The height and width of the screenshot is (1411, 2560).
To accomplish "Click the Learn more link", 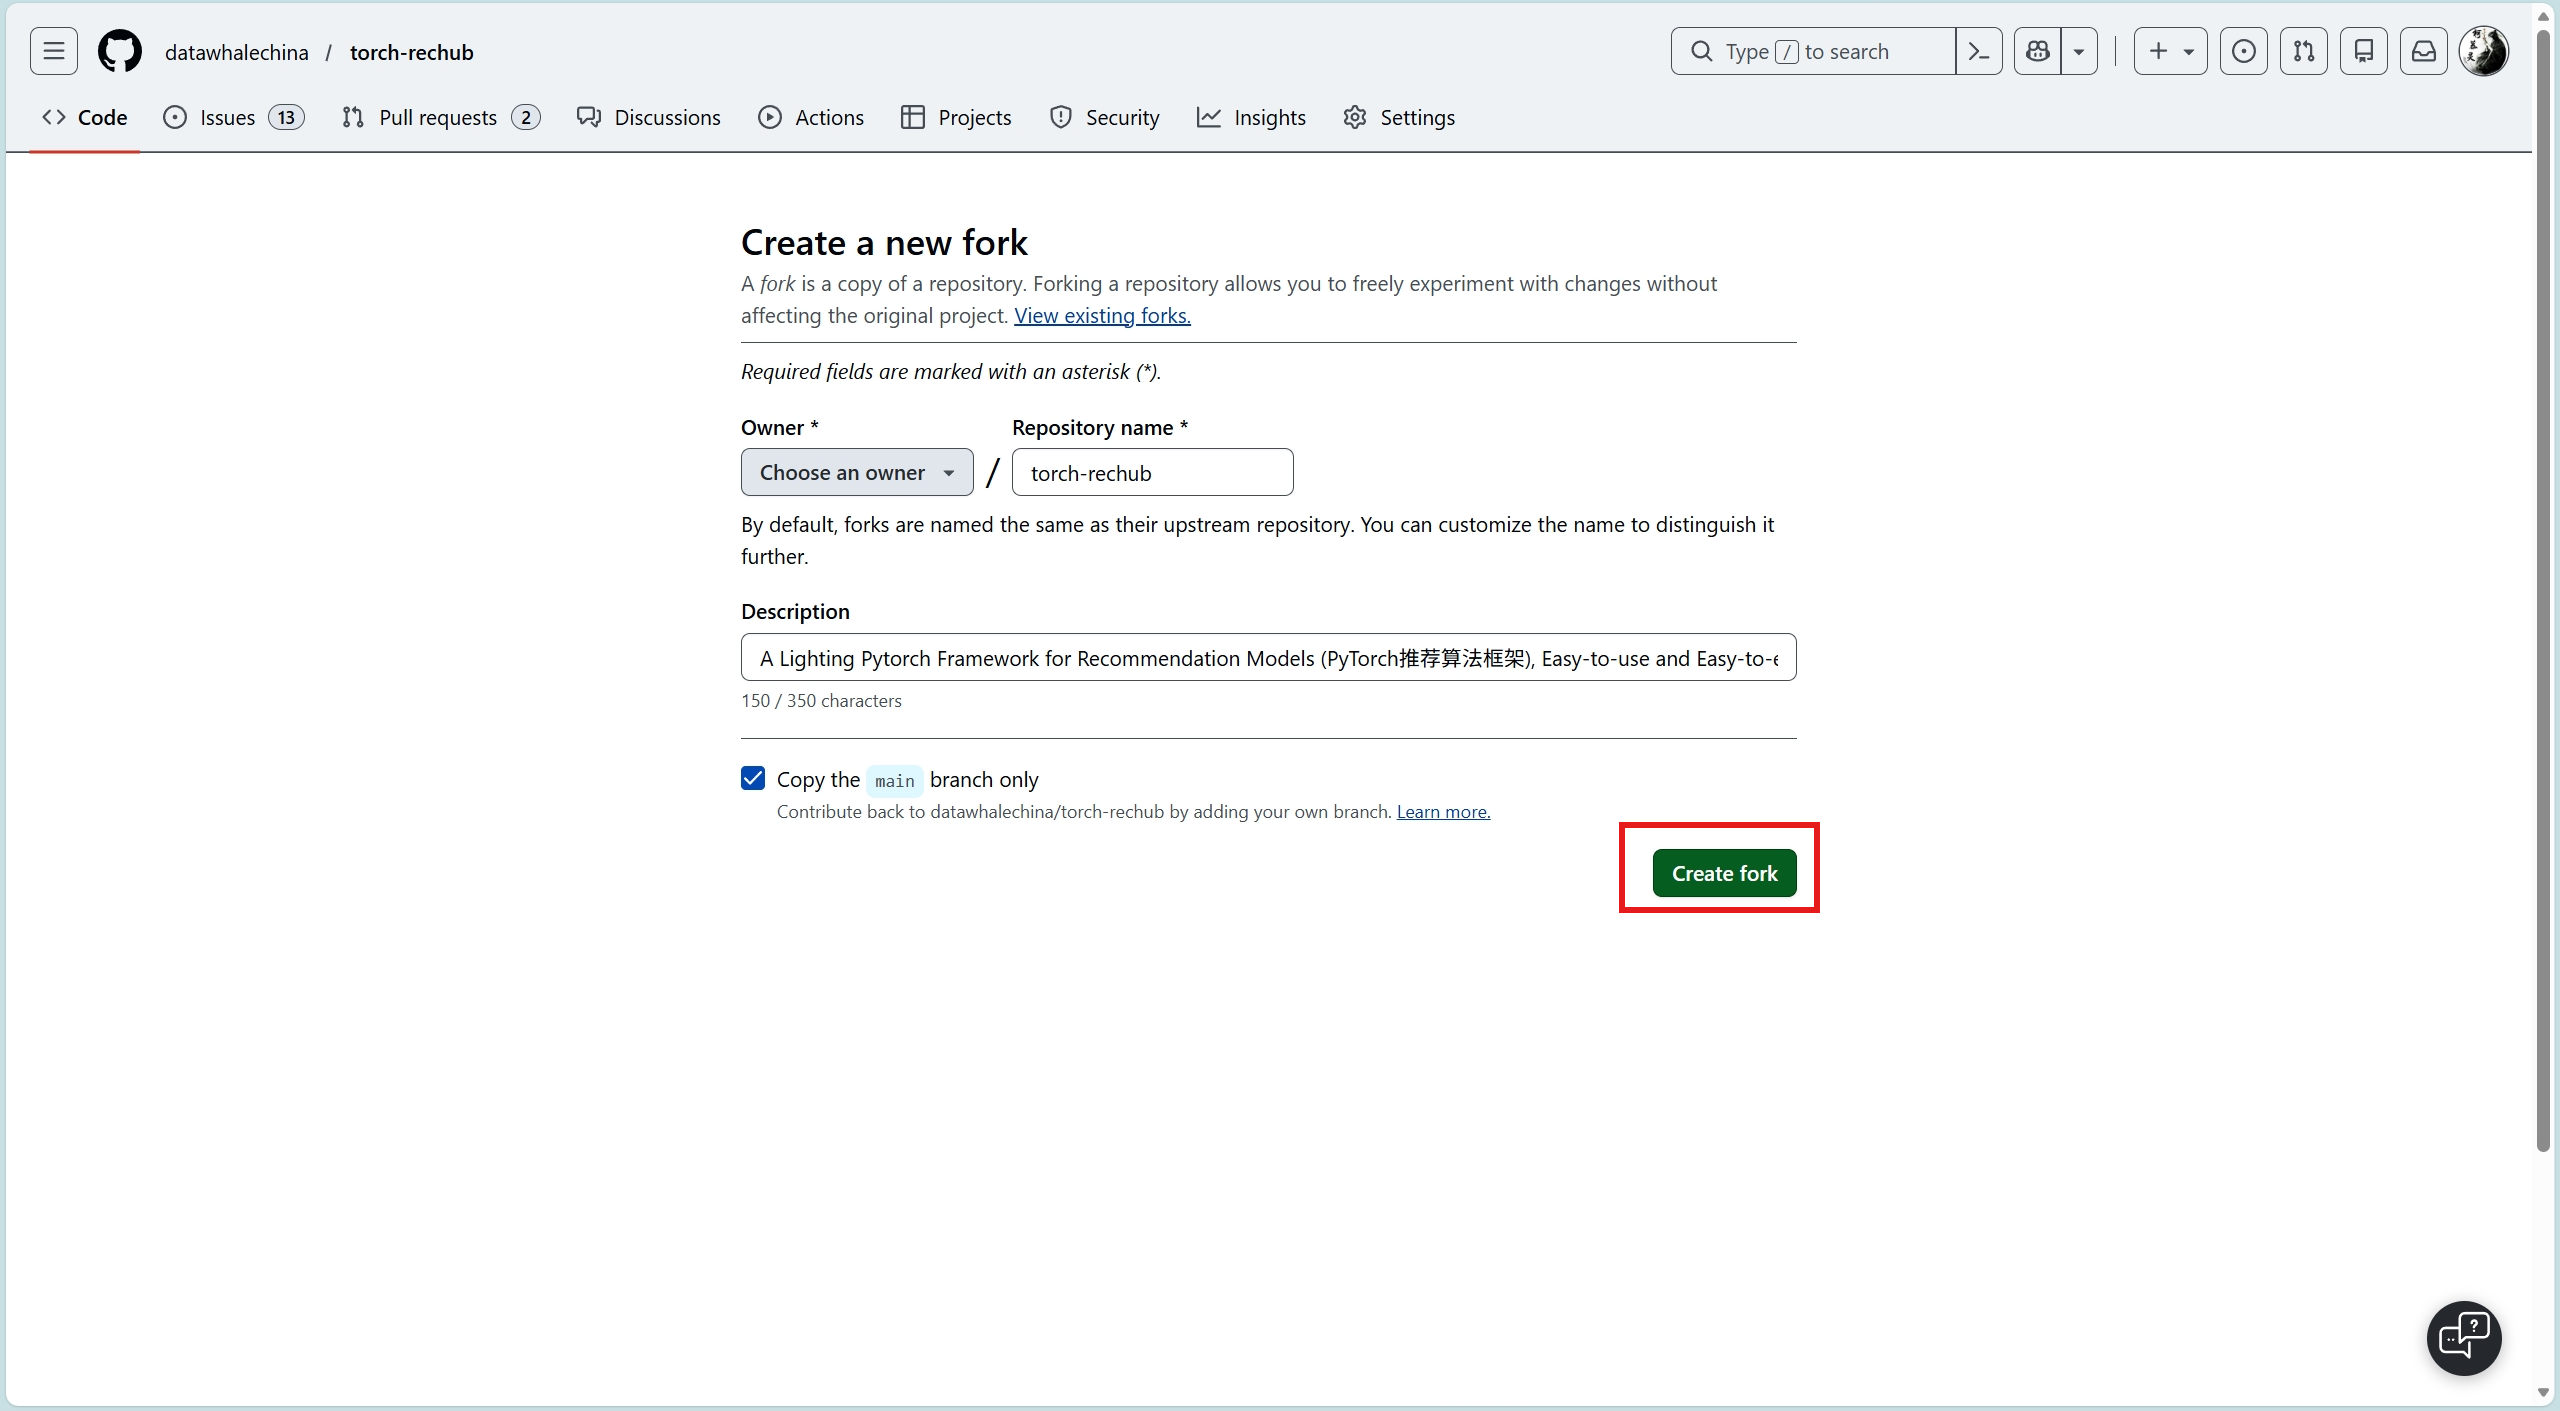I will (x=1442, y=811).
